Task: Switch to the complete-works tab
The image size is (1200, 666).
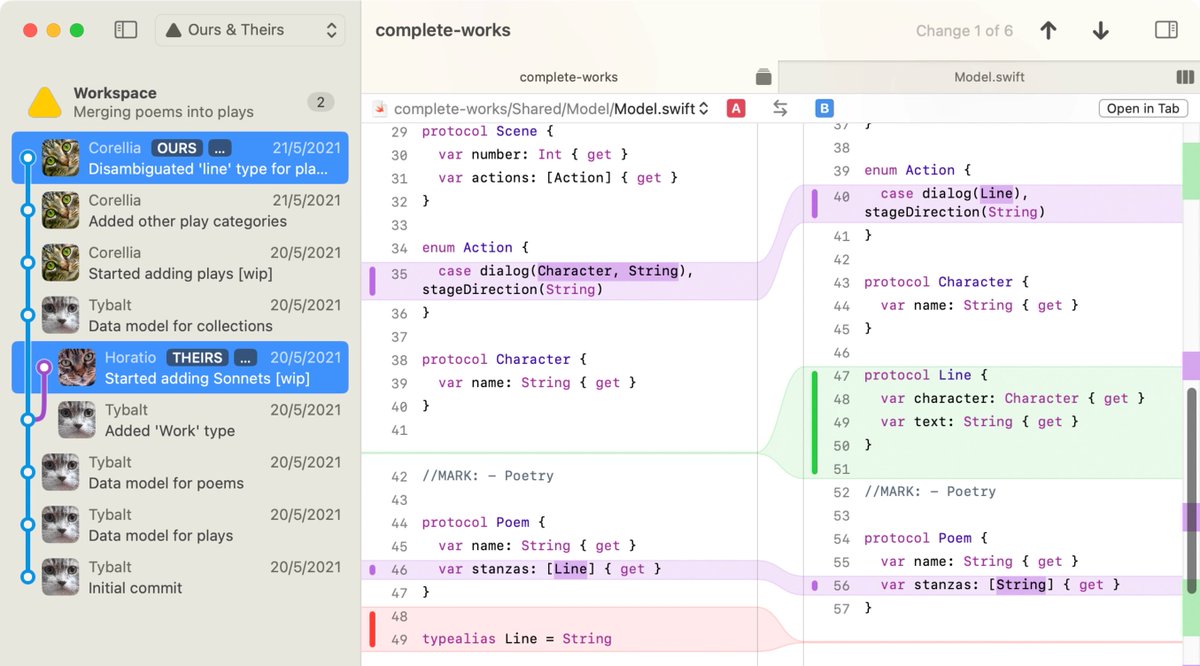Action: pos(568,77)
